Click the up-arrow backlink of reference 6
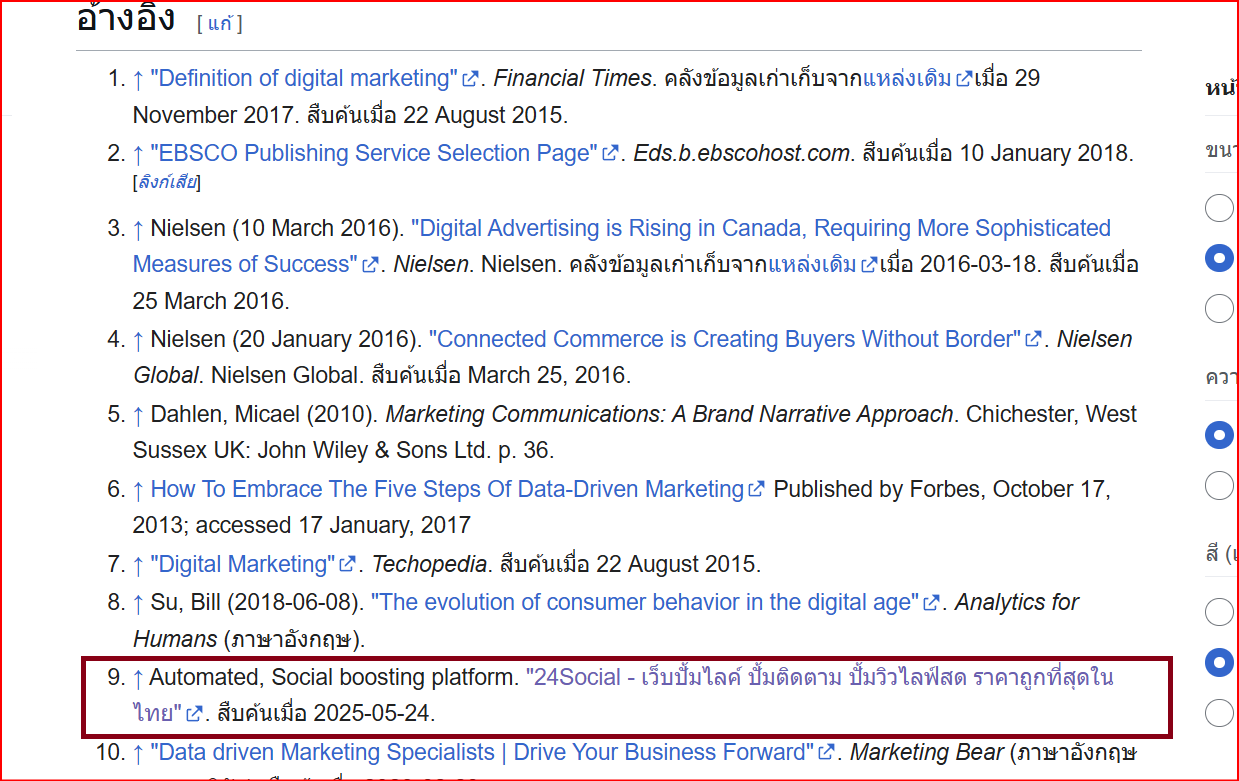Screen dimensions: 1239x781 click(x=138, y=490)
